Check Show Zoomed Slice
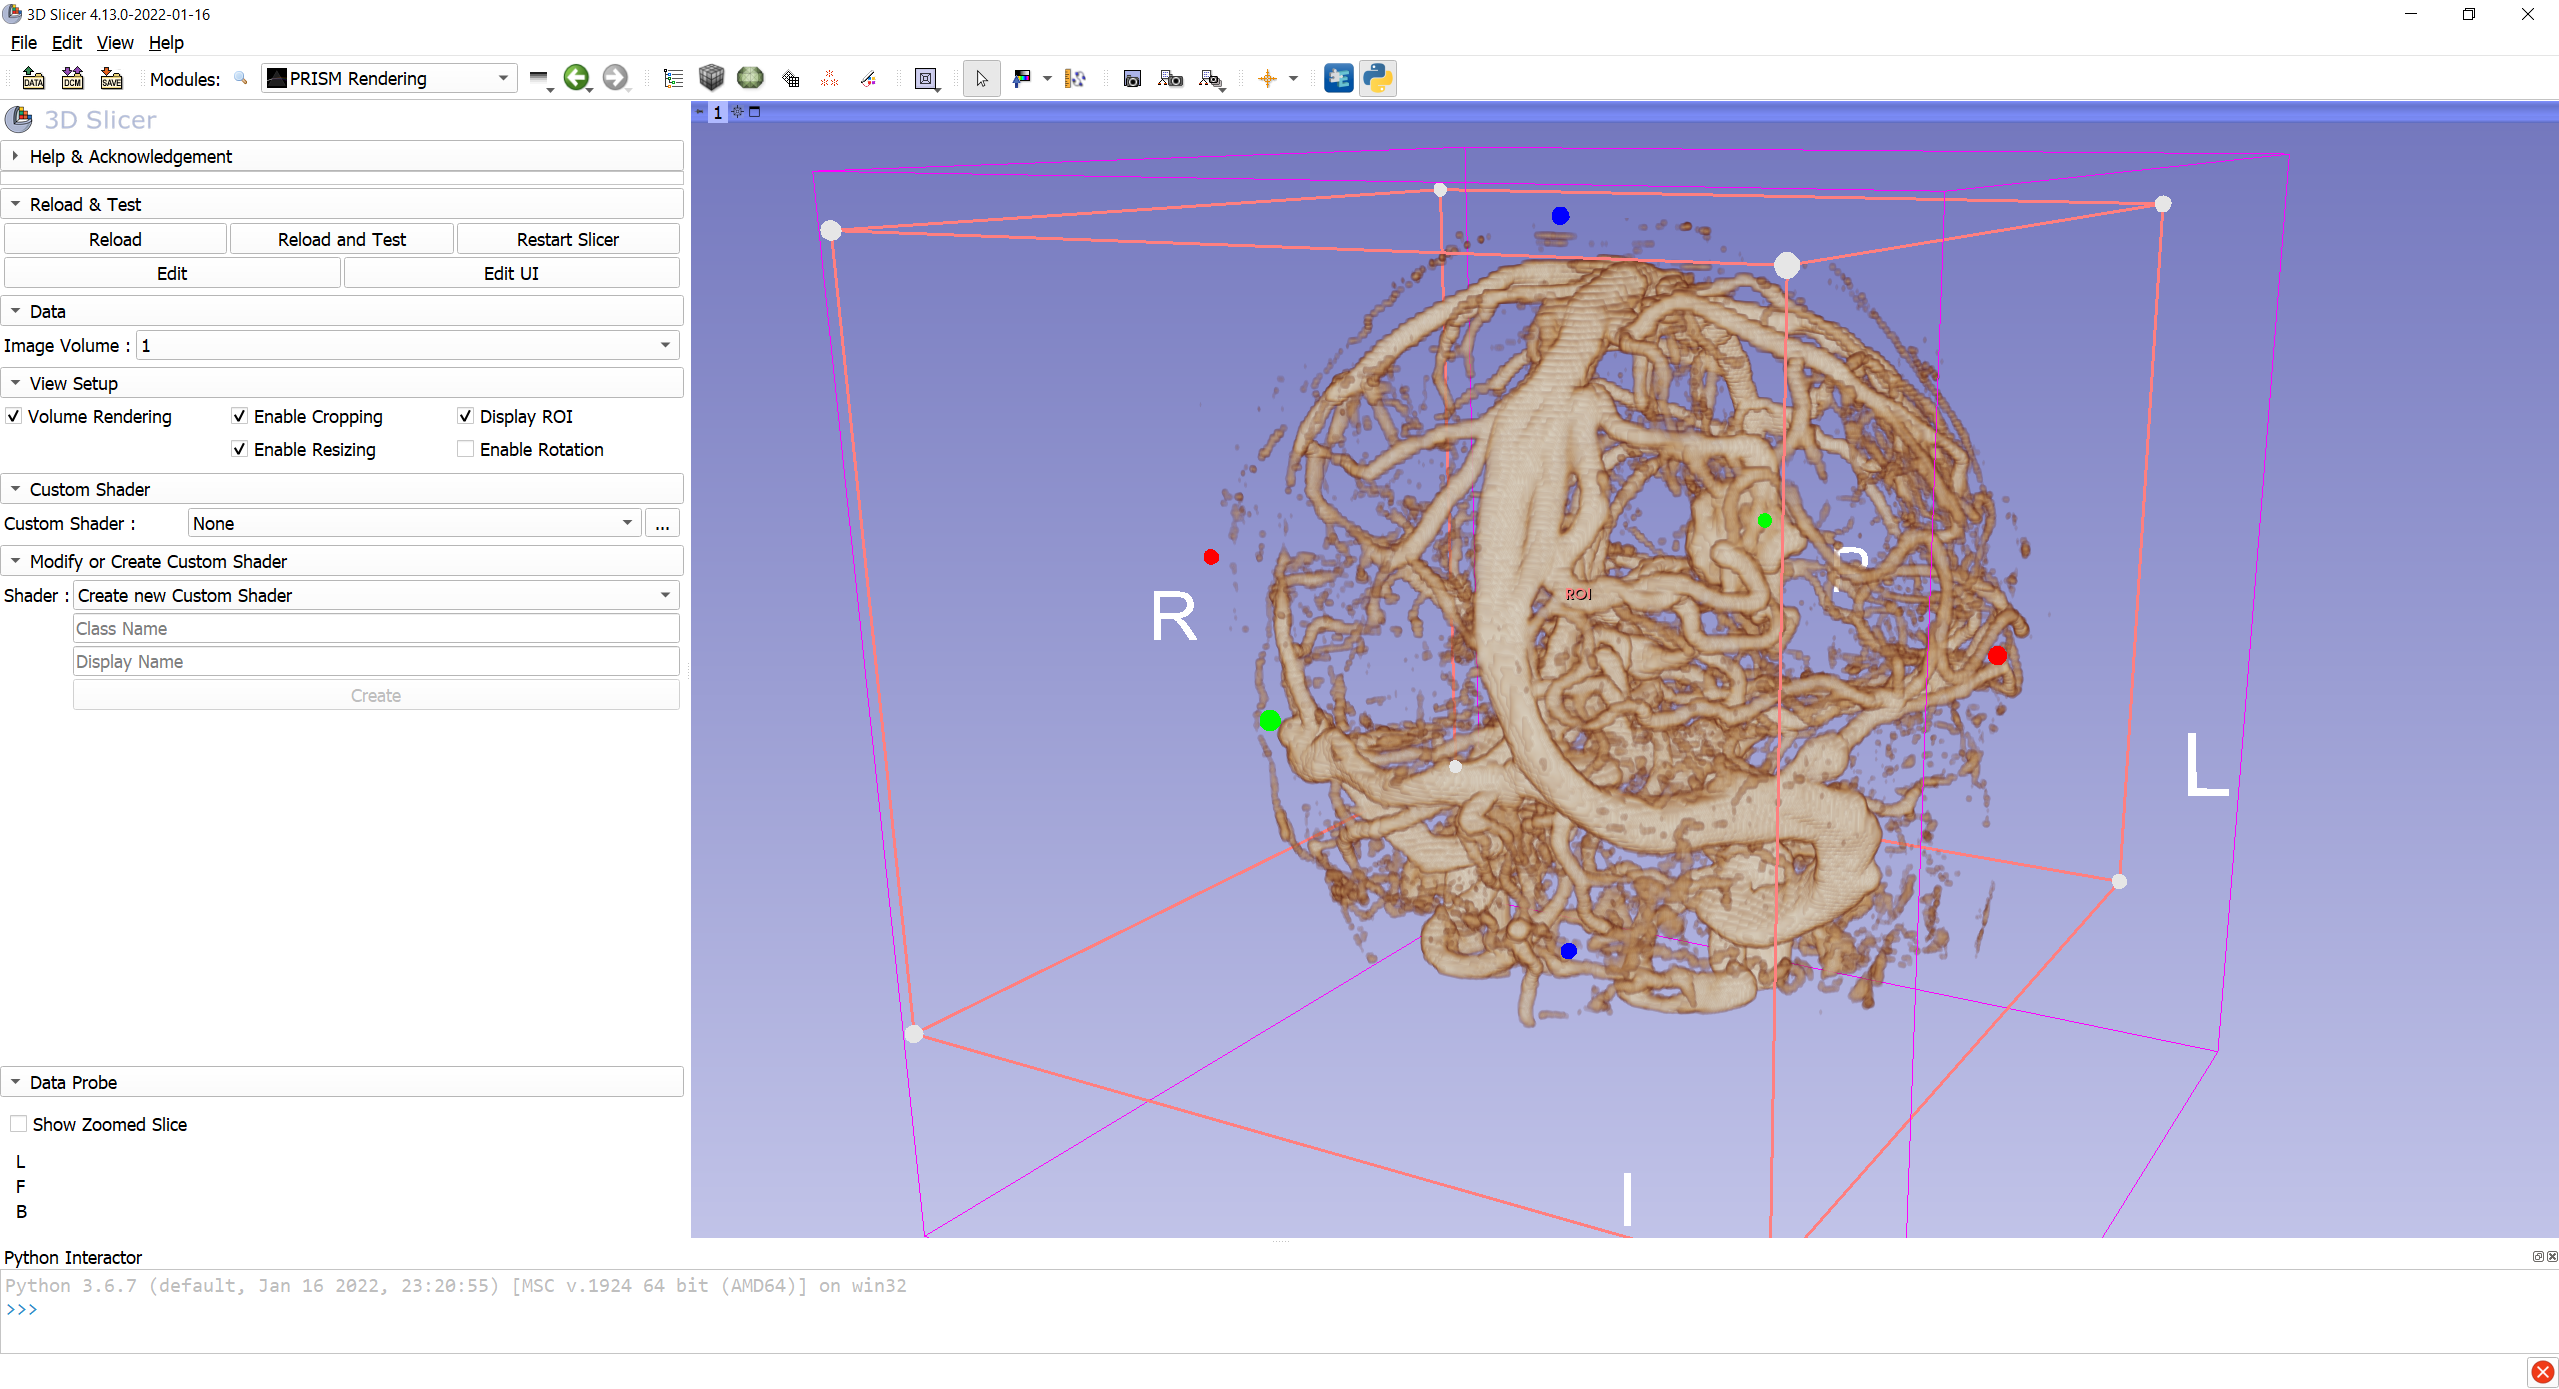This screenshot has height=1389, width=2559. [x=18, y=1123]
